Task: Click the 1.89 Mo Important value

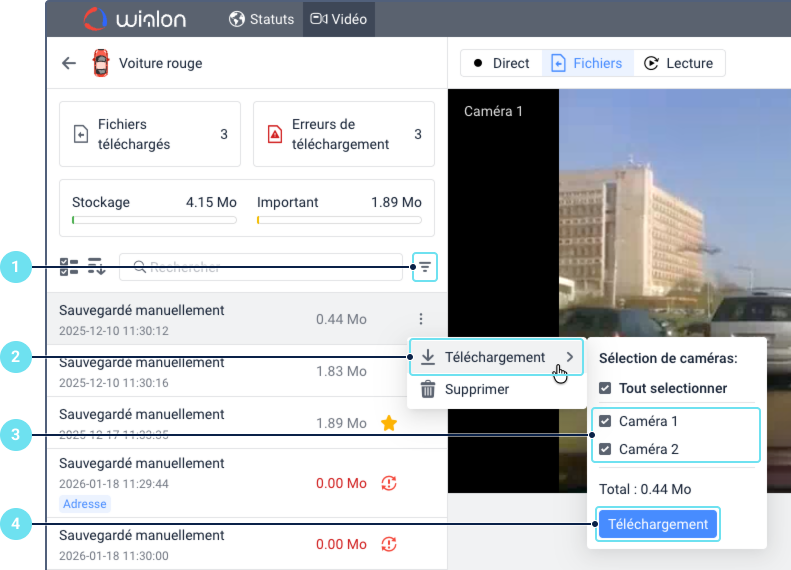Action: click(397, 202)
